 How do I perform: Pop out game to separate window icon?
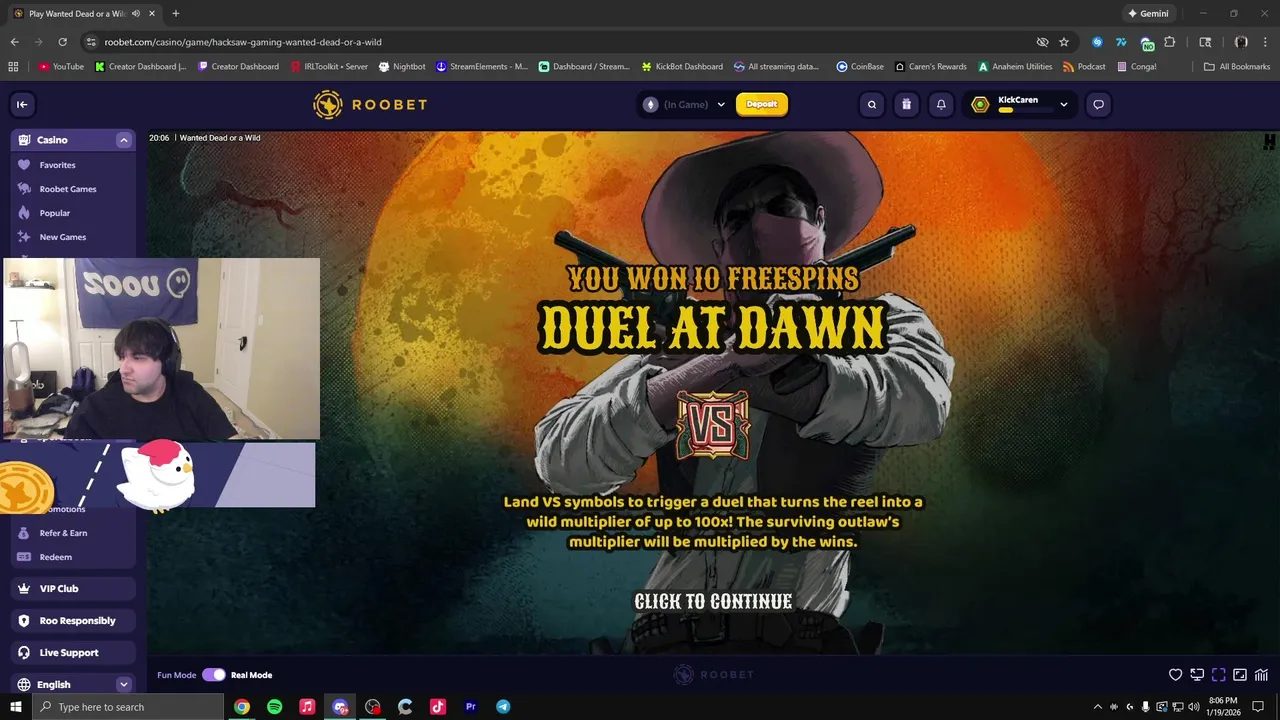(x=1197, y=675)
